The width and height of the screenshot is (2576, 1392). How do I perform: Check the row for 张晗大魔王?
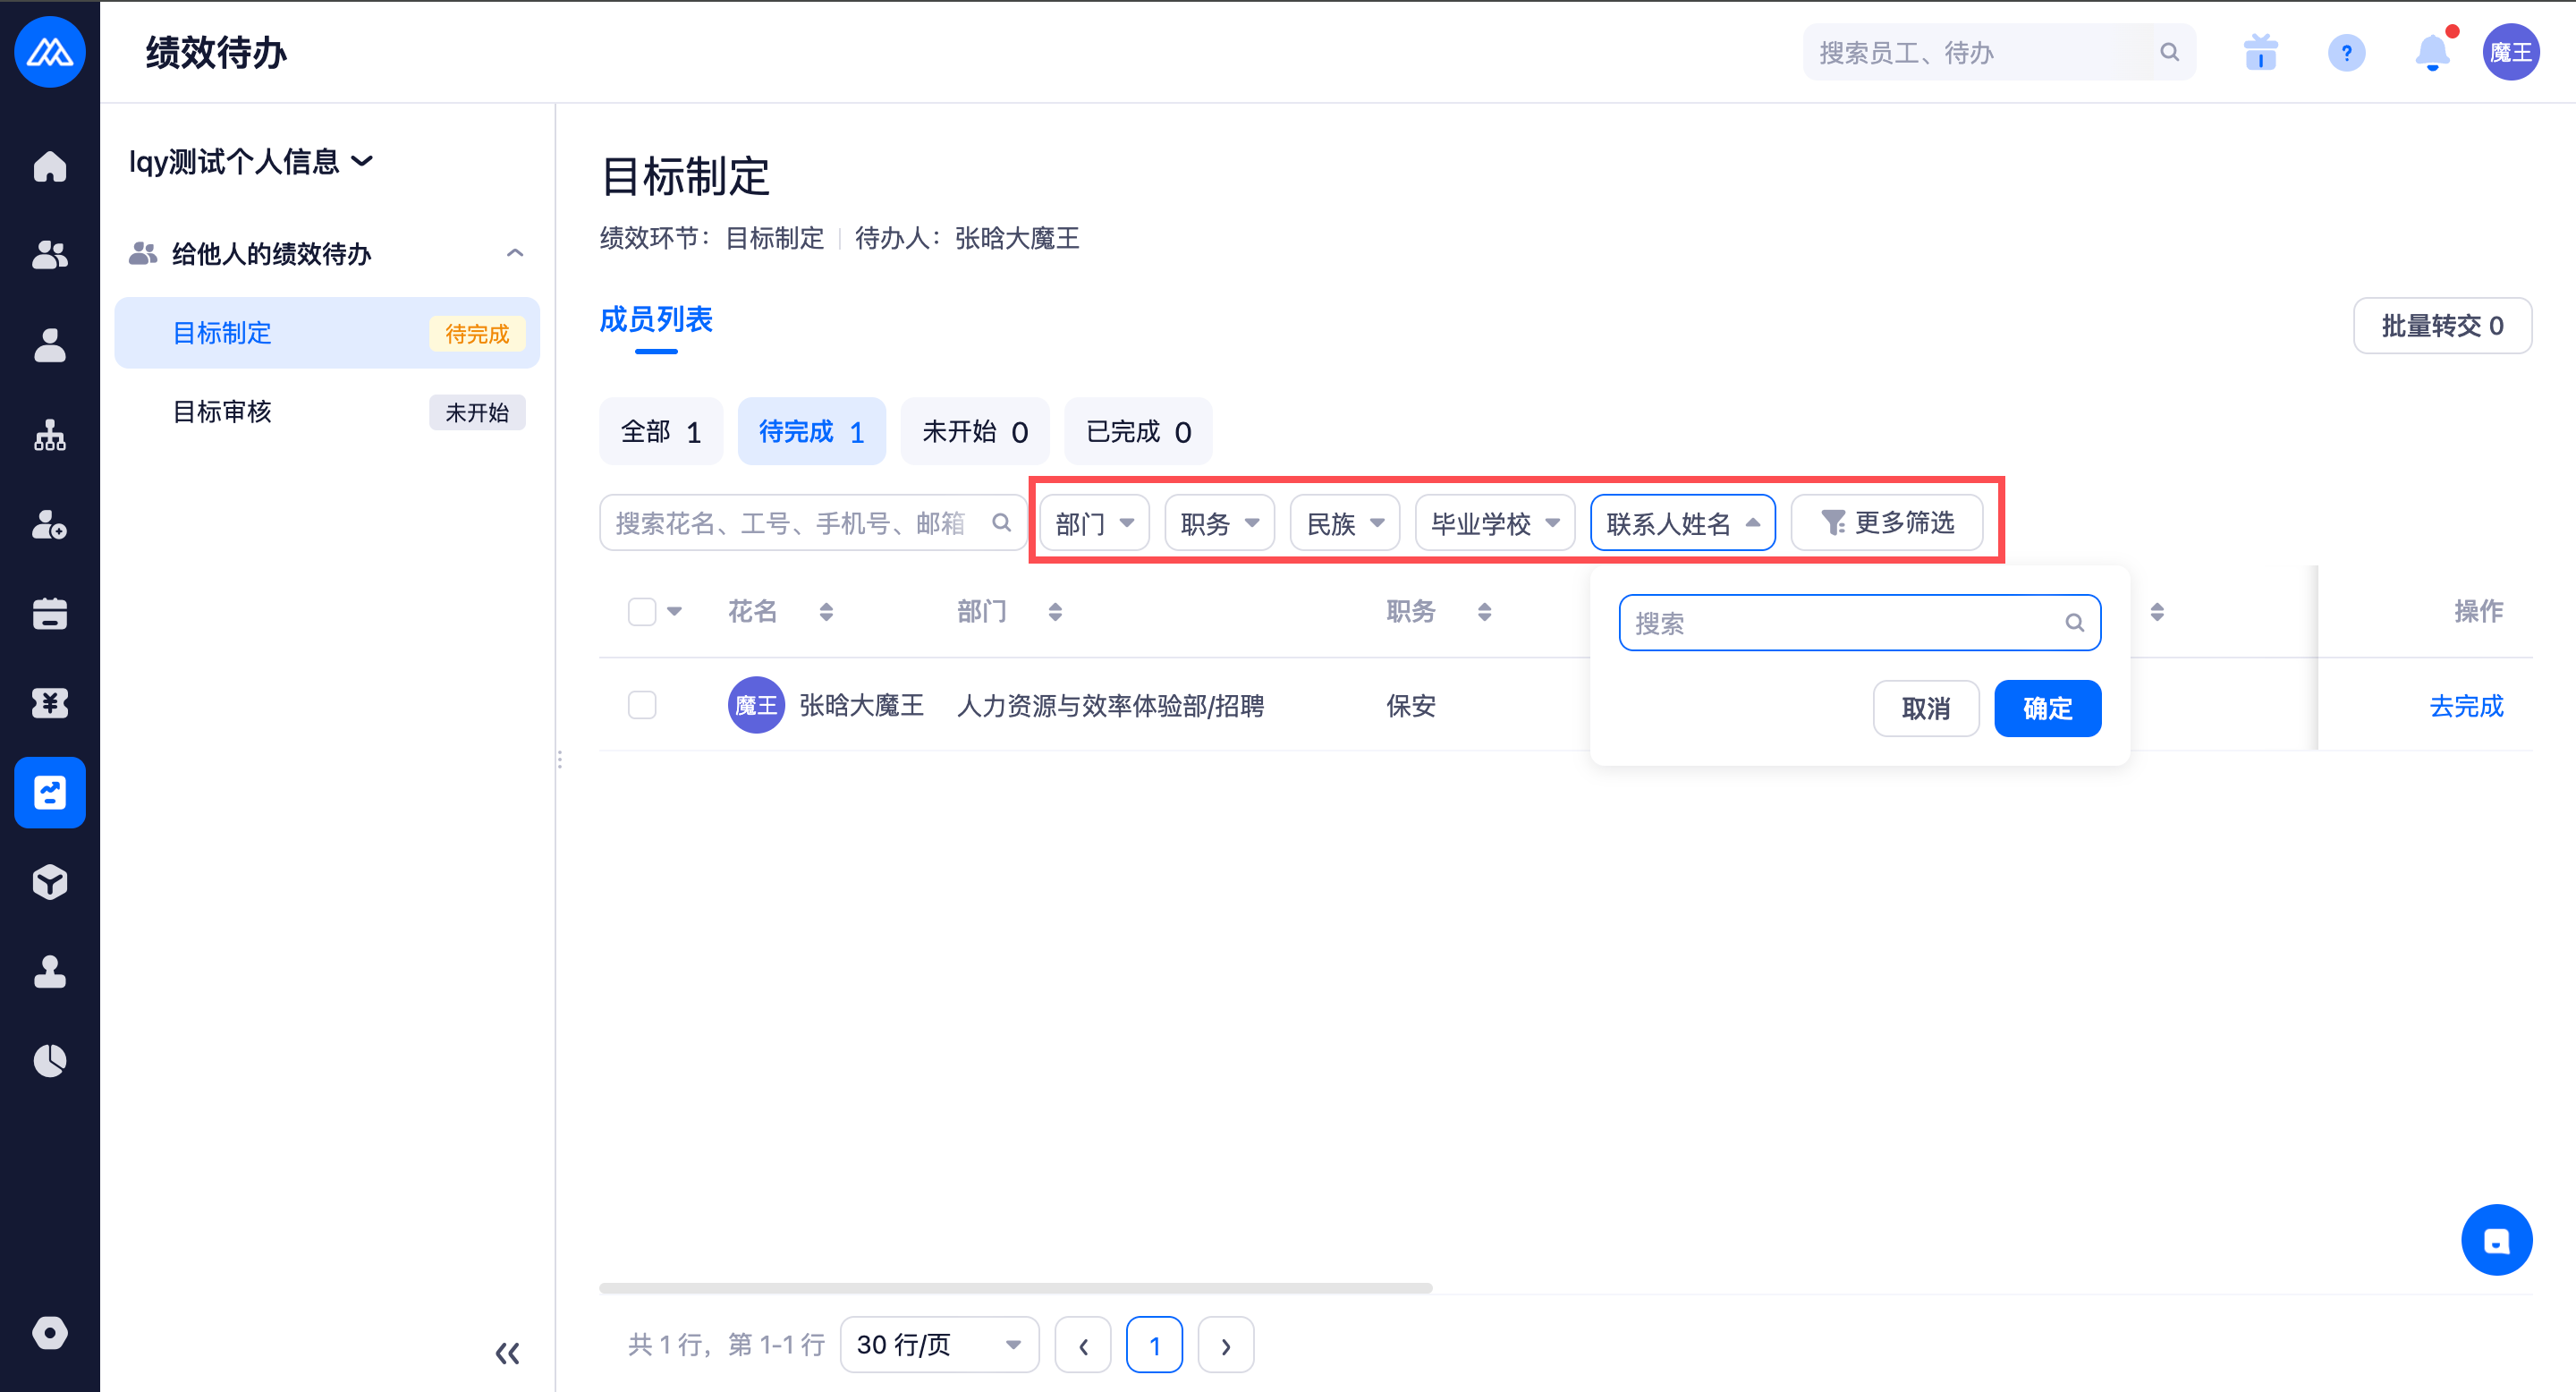pyautogui.click(x=641, y=705)
